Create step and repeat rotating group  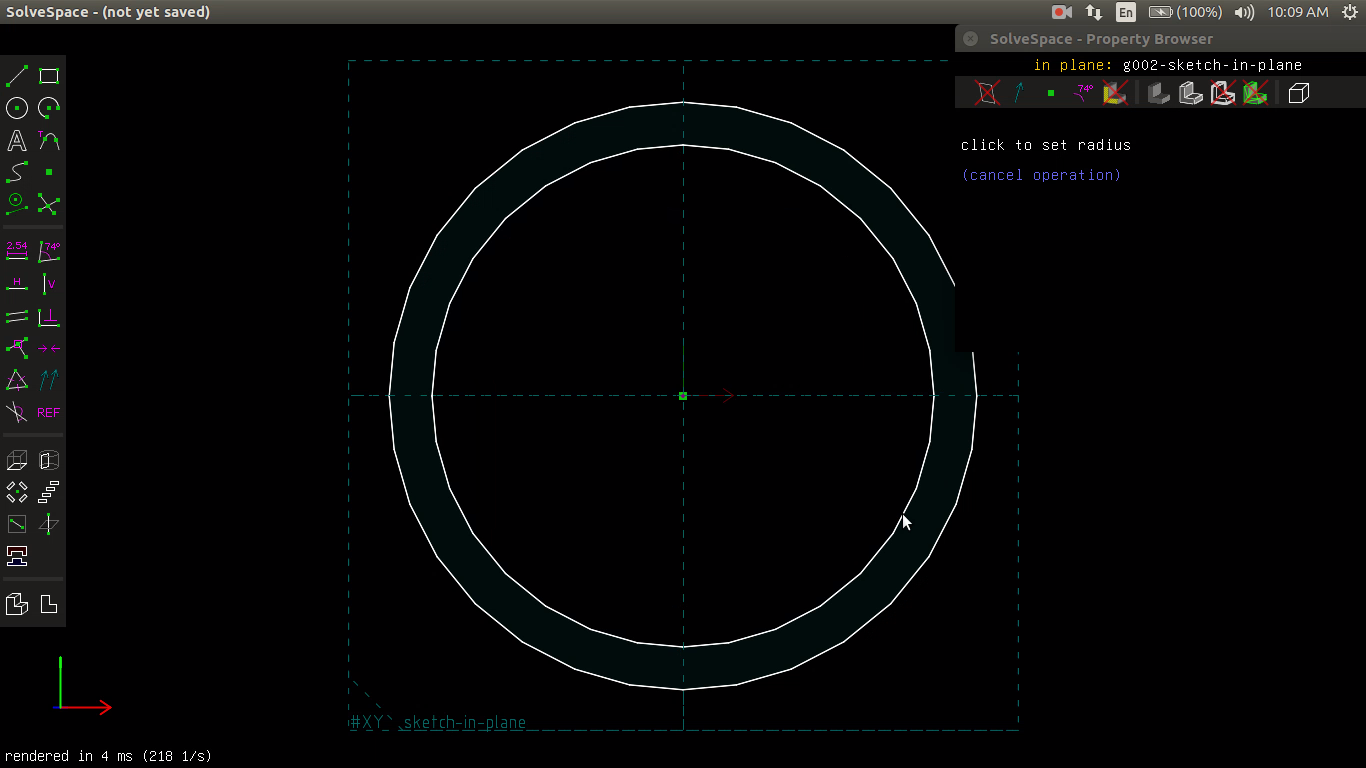point(17,492)
